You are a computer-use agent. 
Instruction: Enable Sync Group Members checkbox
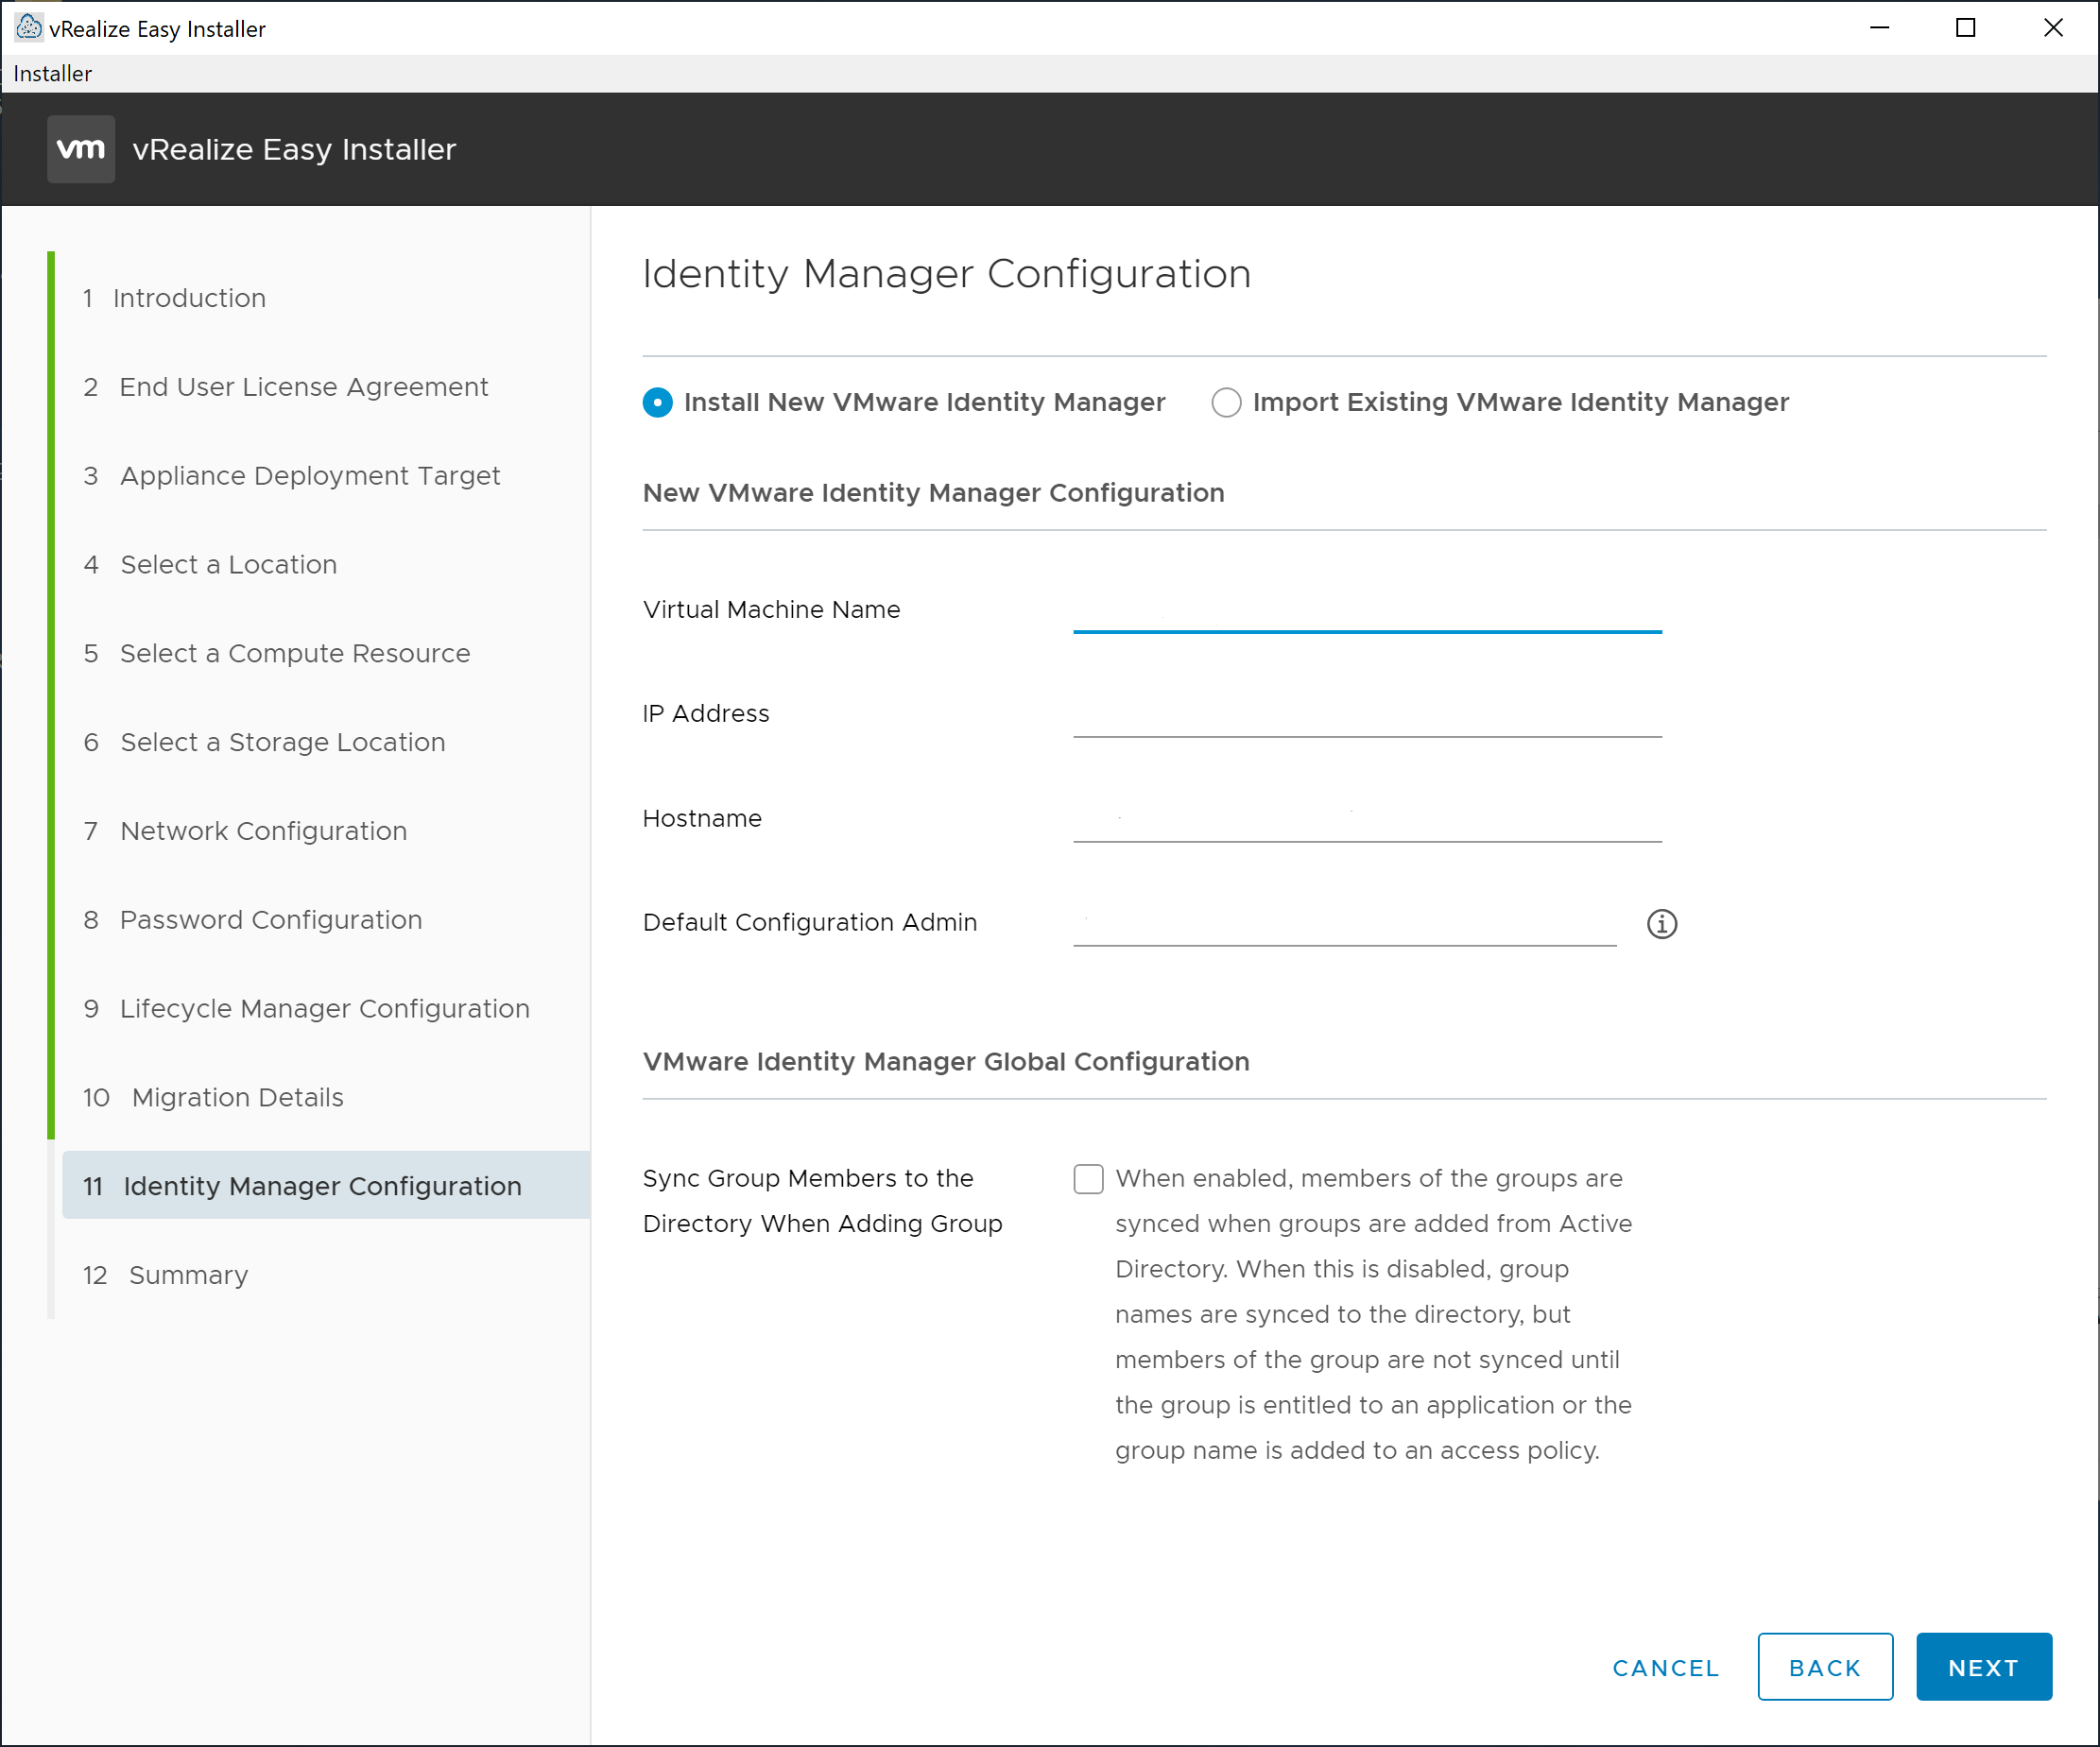[x=1088, y=1178]
